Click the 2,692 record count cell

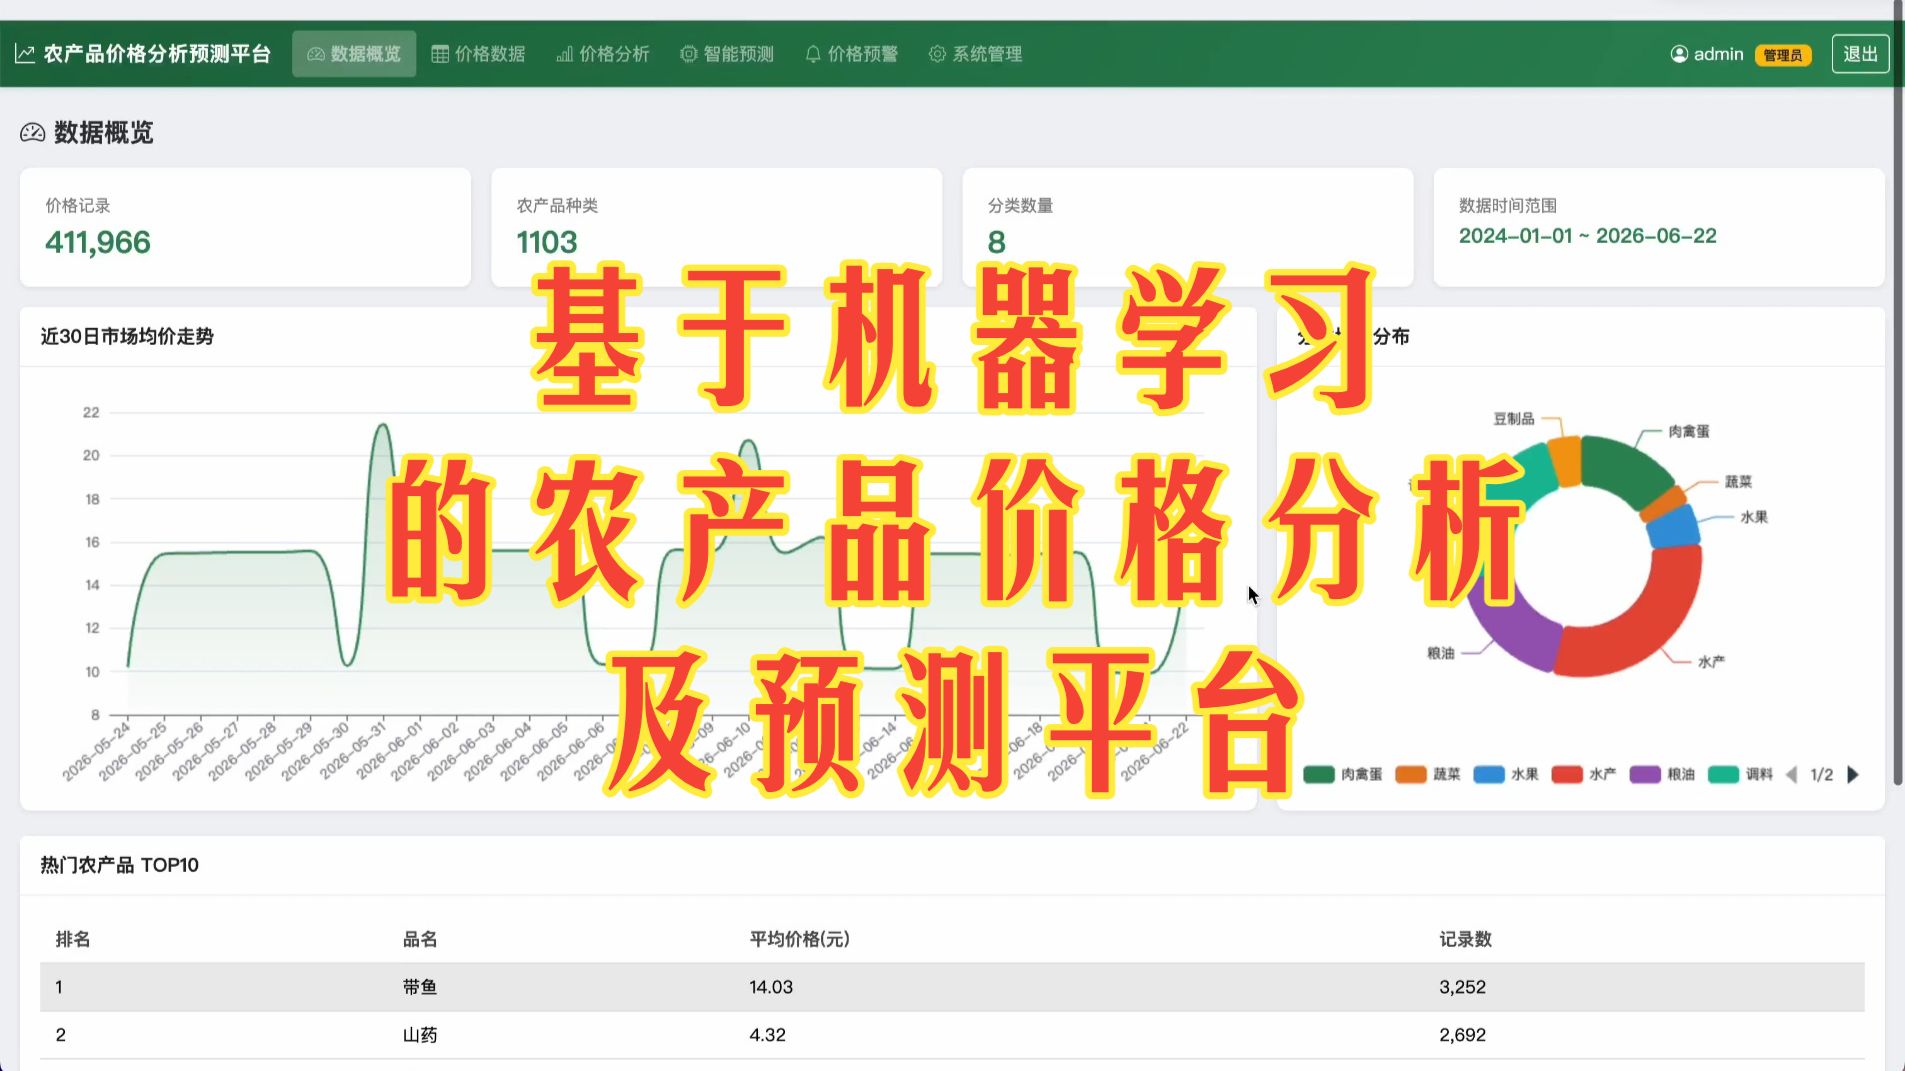click(1462, 1035)
